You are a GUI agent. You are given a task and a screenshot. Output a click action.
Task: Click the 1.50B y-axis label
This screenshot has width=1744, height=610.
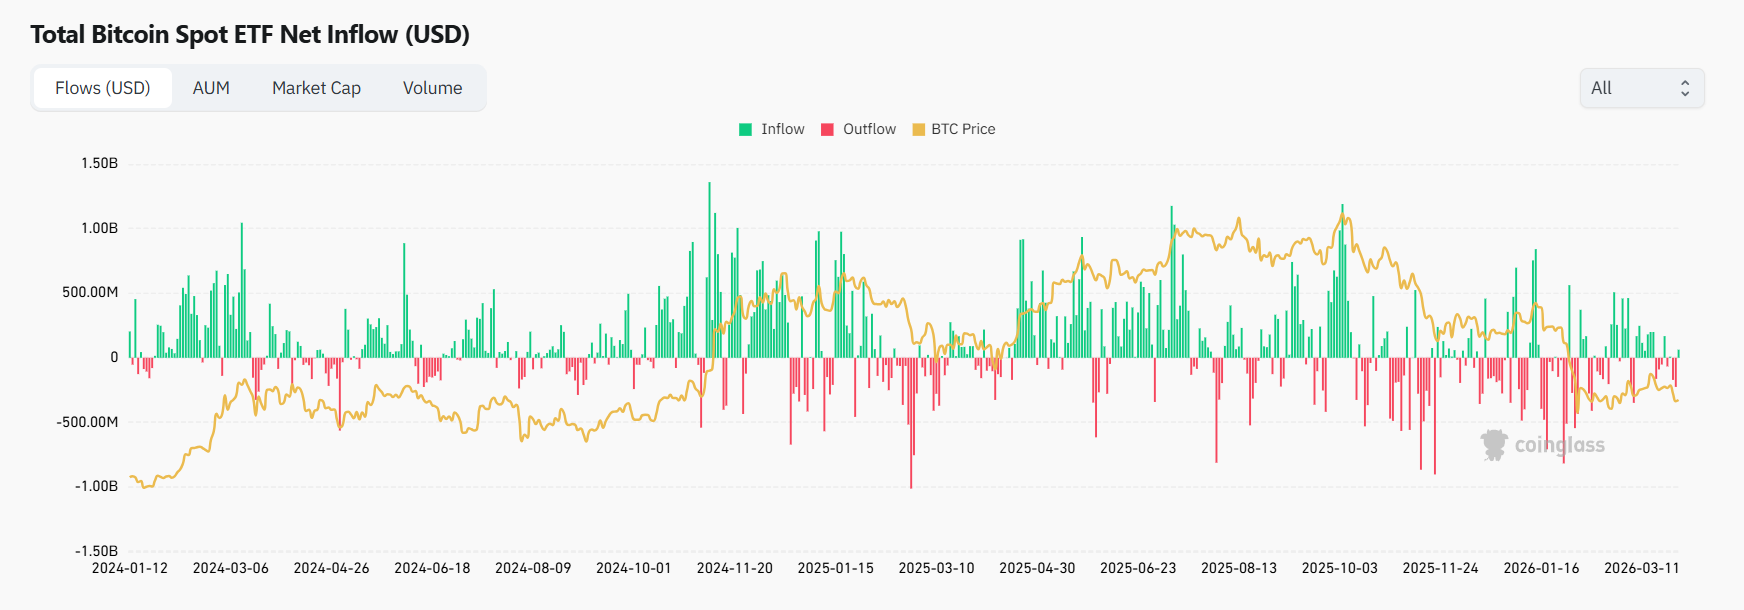click(x=100, y=163)
